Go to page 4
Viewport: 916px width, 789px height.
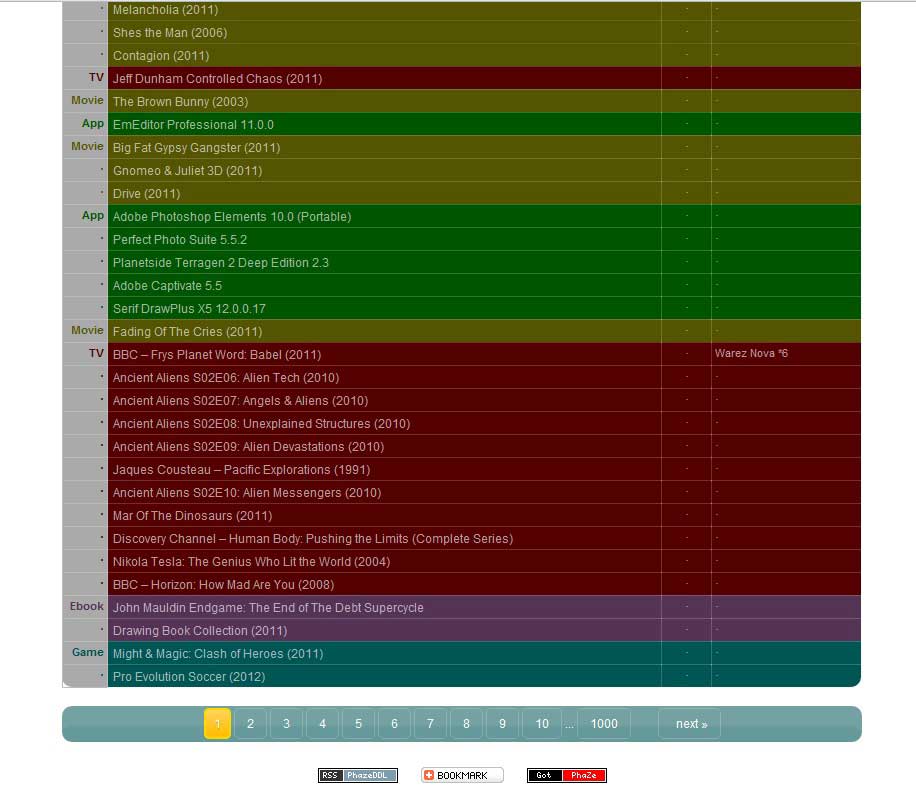coord(322,724)
